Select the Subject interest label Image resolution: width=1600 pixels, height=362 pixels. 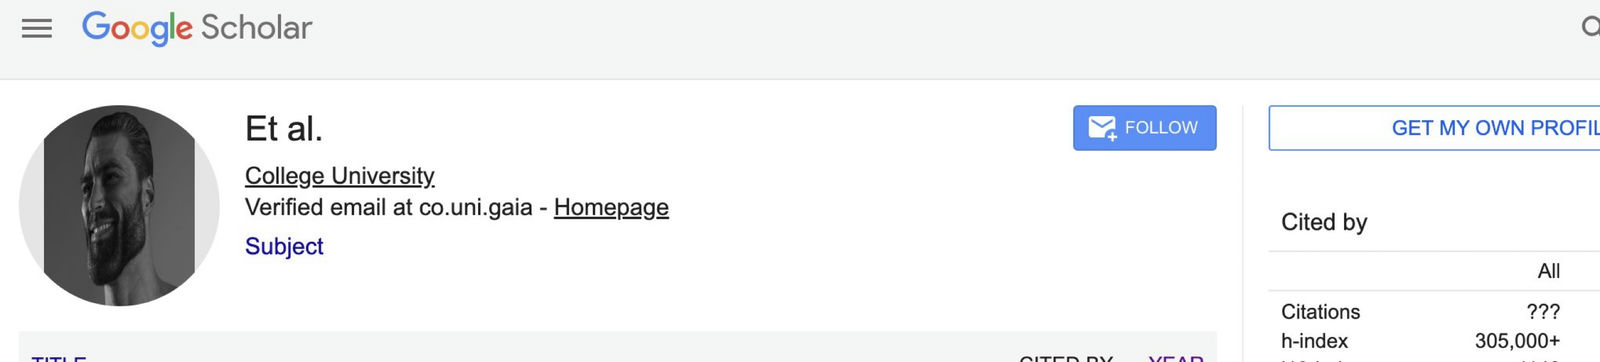pyautogui.click(x=284, y=246)
